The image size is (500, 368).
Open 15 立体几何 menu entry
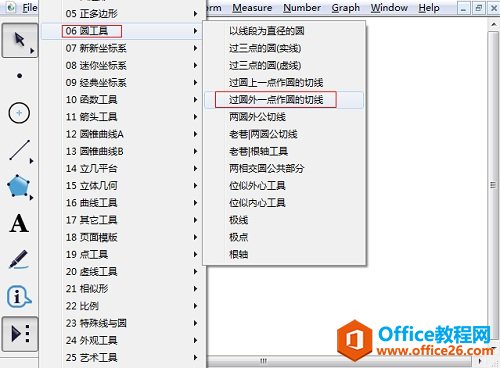click(121, 186)
